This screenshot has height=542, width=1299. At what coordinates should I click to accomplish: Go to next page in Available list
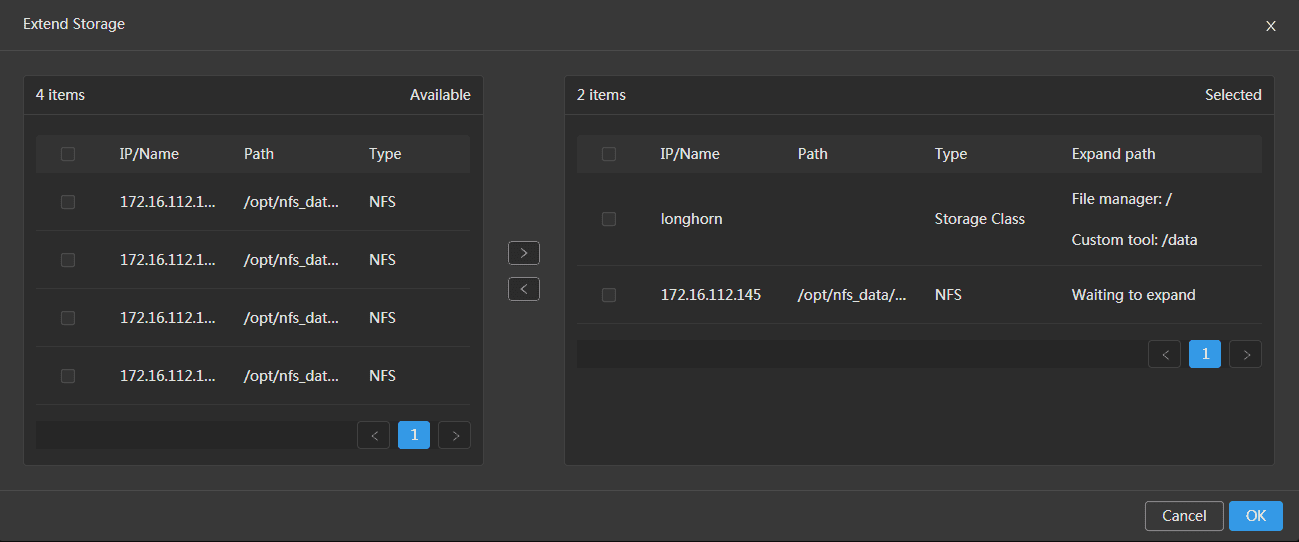pos(455,435)
